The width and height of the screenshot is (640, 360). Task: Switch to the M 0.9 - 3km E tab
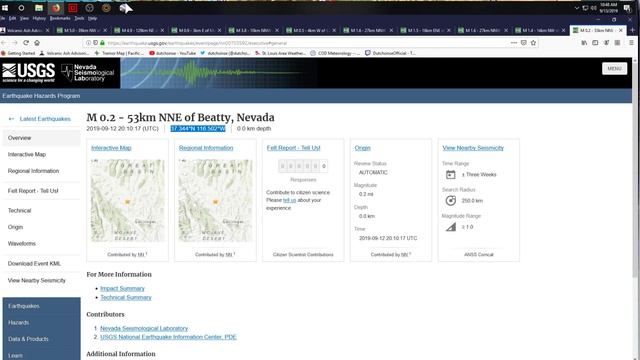coord(196,30)
